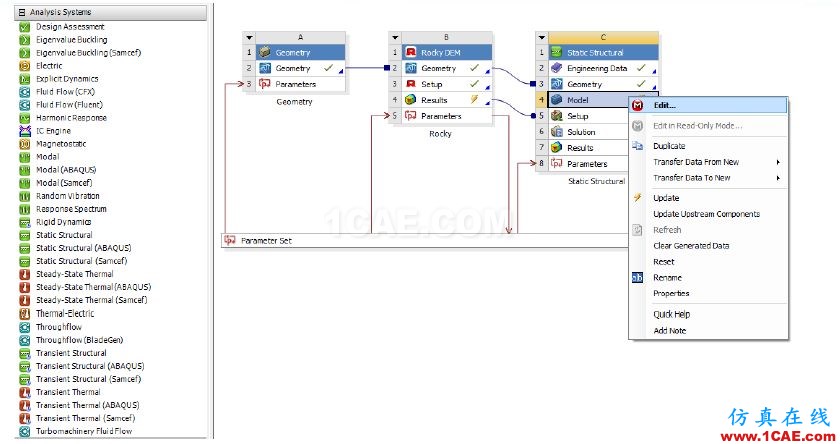Open system B header dropdown arrow
This screenshot has width=840, height=444.
(x=395, y=37)
